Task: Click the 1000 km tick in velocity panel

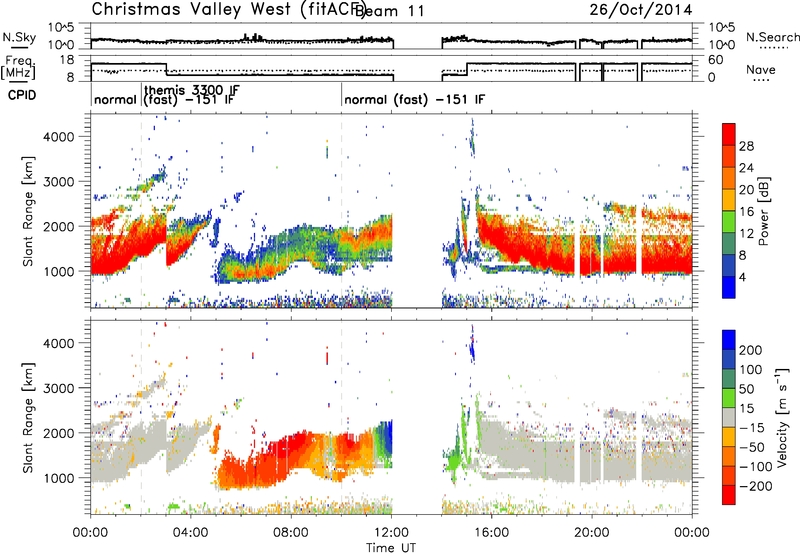Action: click(59, 478)
